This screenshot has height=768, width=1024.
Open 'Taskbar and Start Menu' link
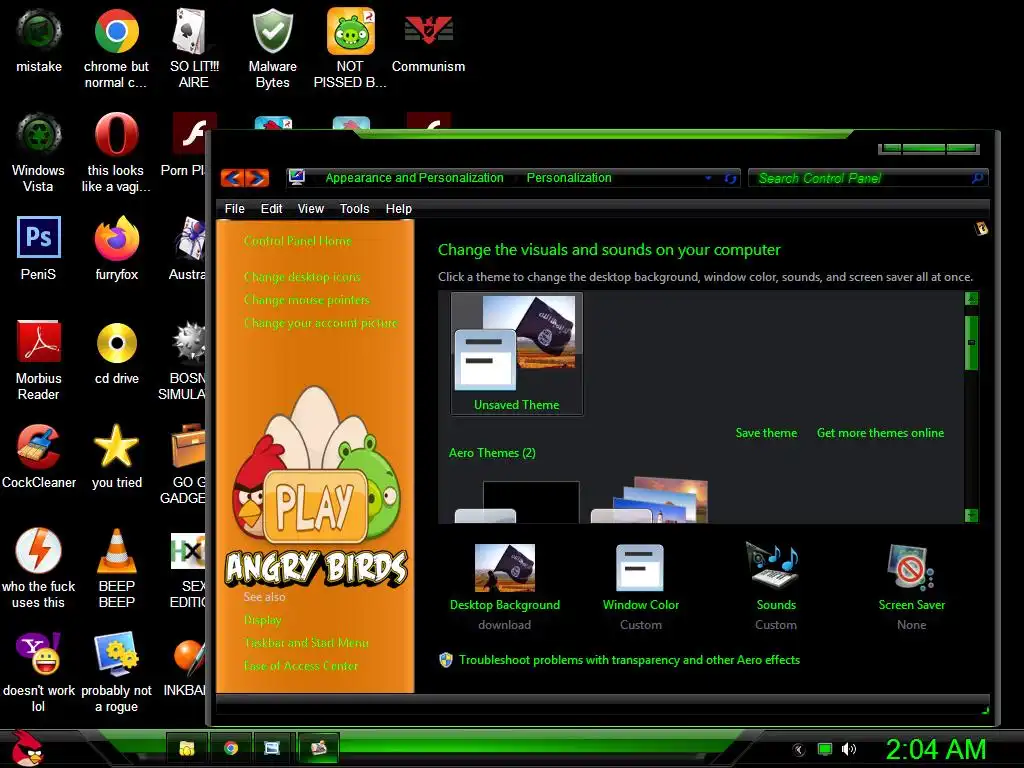pyautogui.click(x=306, y=643)
